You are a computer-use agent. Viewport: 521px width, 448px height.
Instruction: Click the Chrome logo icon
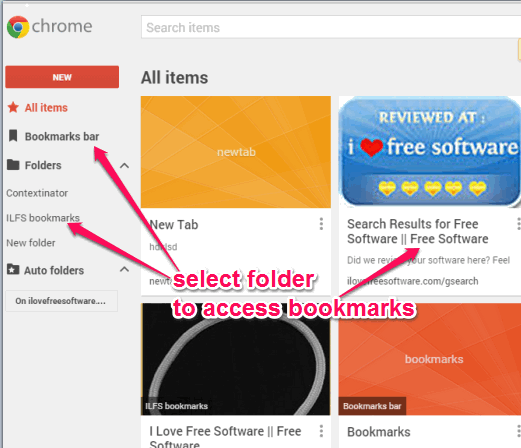[x=18, y=27]
